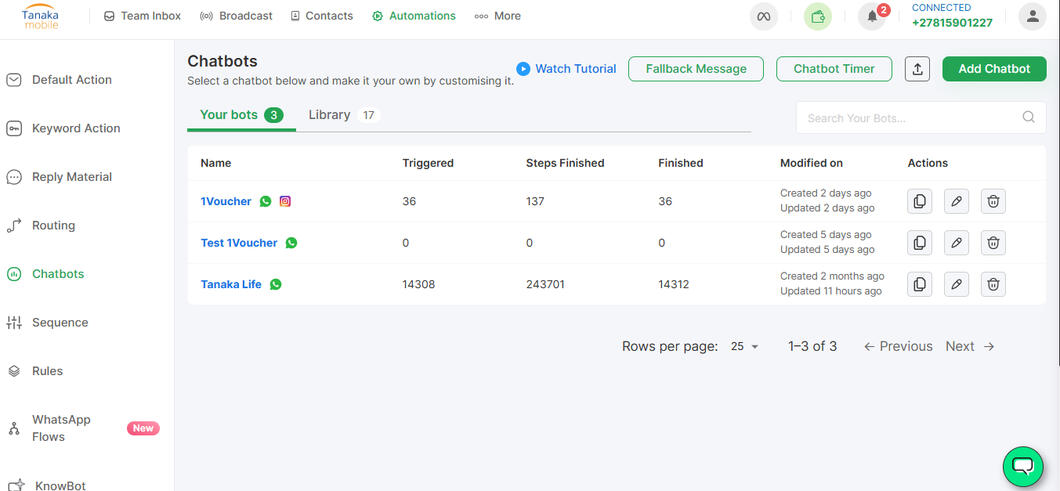Viewport: 1060px width, 491px height.
Task: Open Rows per page dropdown
Action: click(x=745, y=346)
